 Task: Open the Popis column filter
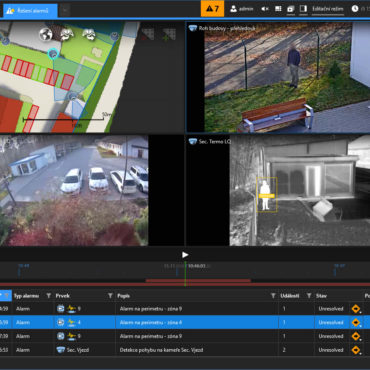pyautogui.click(x=273, y=296)
